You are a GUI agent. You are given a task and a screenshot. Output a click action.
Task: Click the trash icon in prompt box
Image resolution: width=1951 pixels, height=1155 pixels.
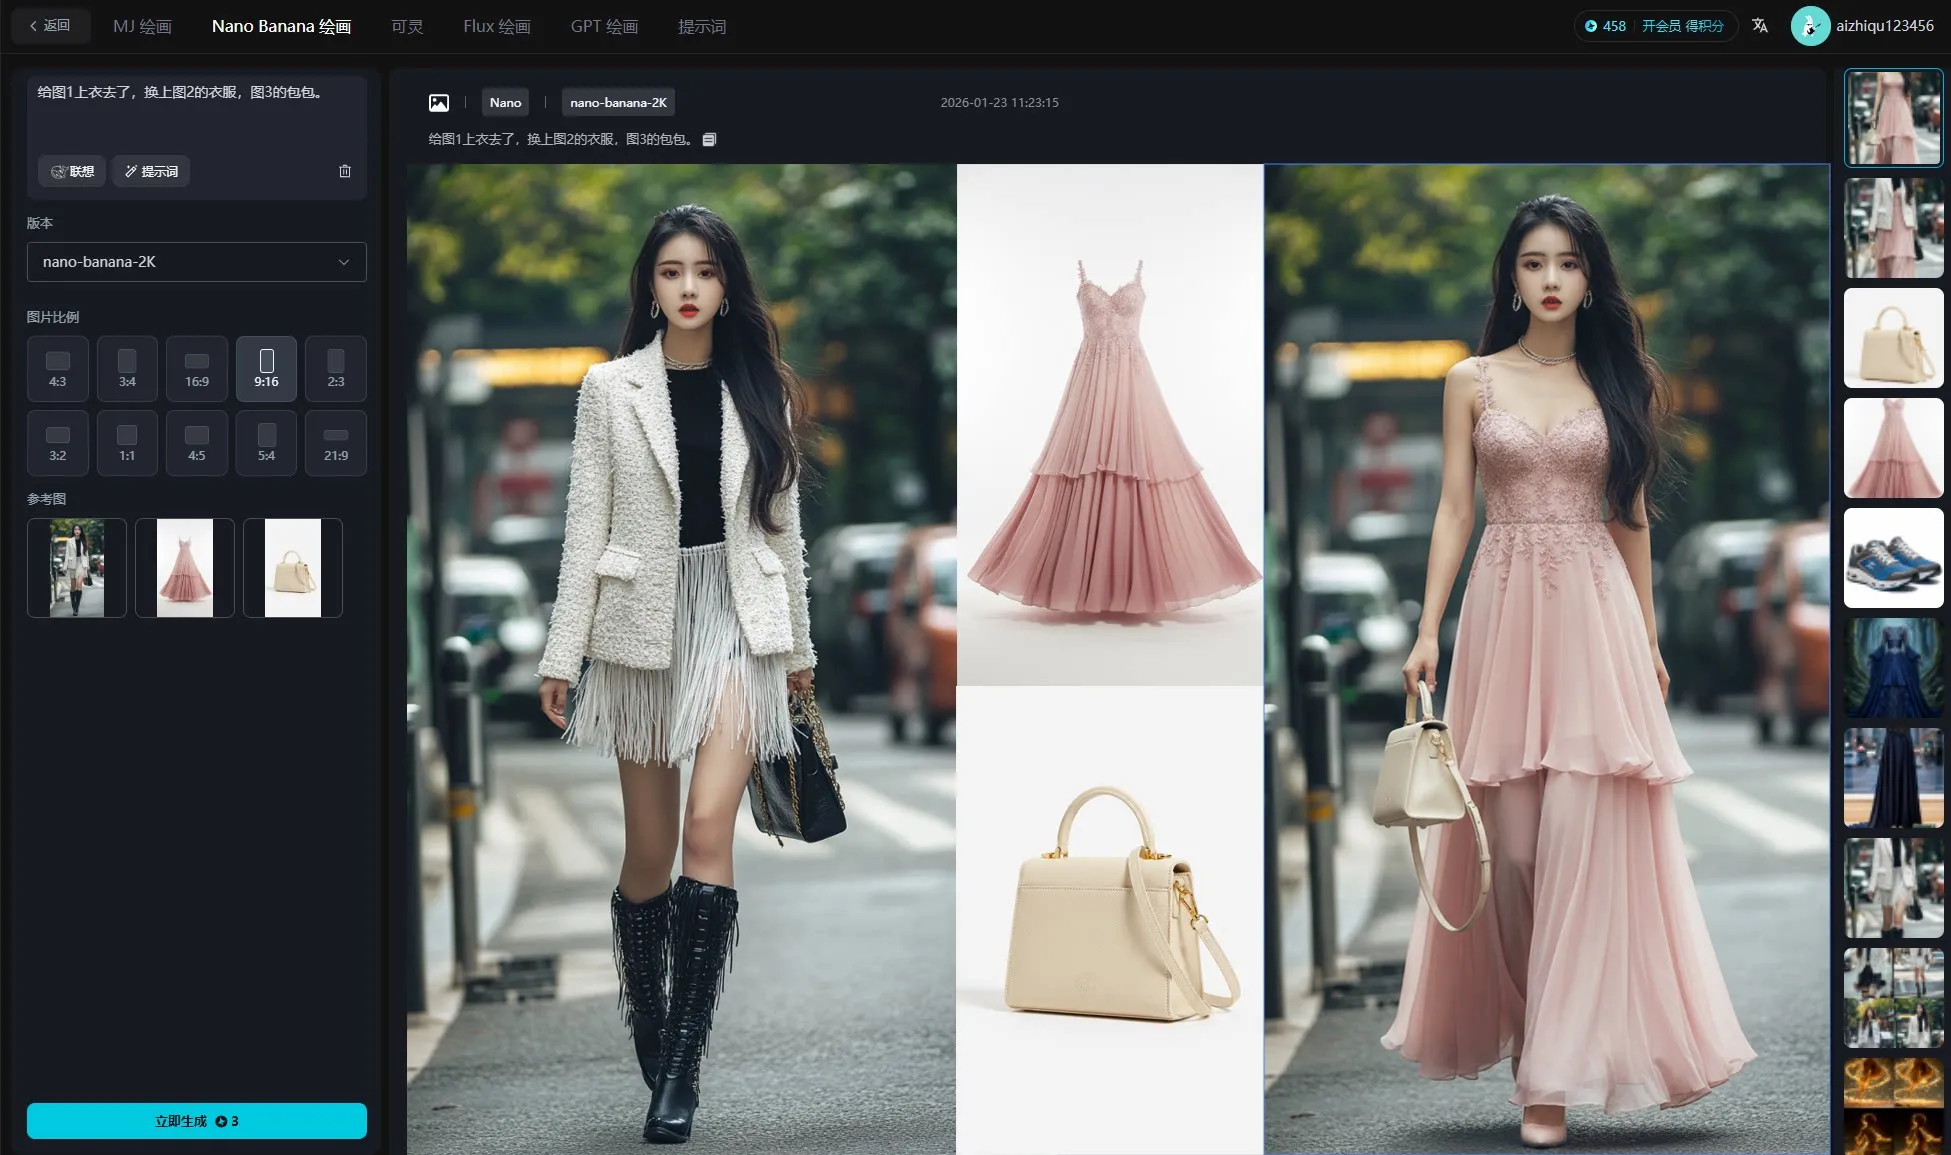pos(345,171)
